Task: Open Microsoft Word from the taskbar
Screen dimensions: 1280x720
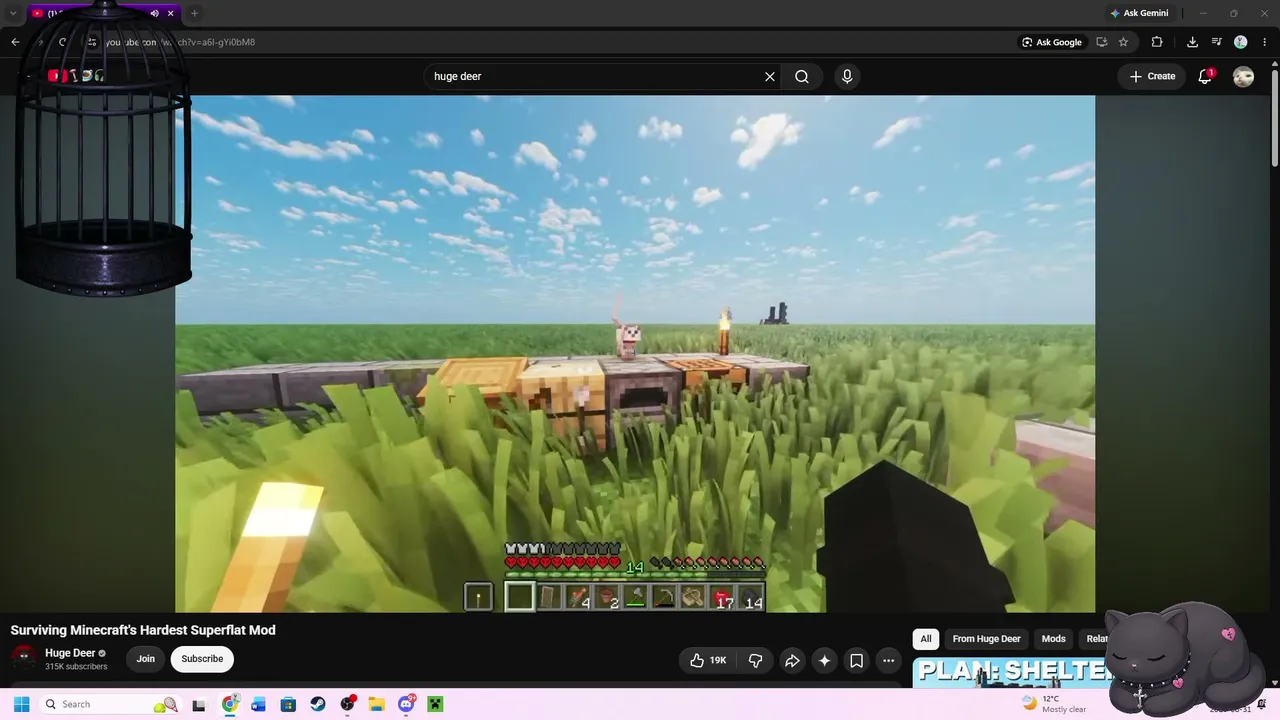Action: (259, 704)
